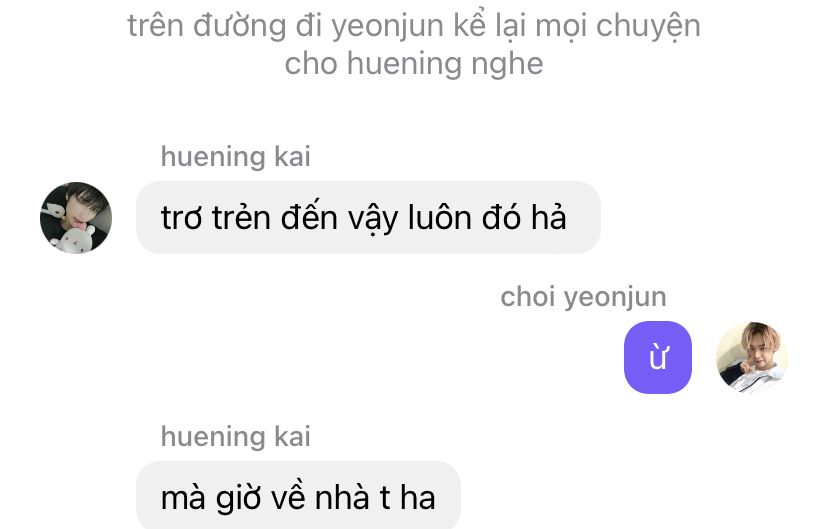Select message "mà giờ về nhà t ha"
828x529 pixels.
[298, 496]
